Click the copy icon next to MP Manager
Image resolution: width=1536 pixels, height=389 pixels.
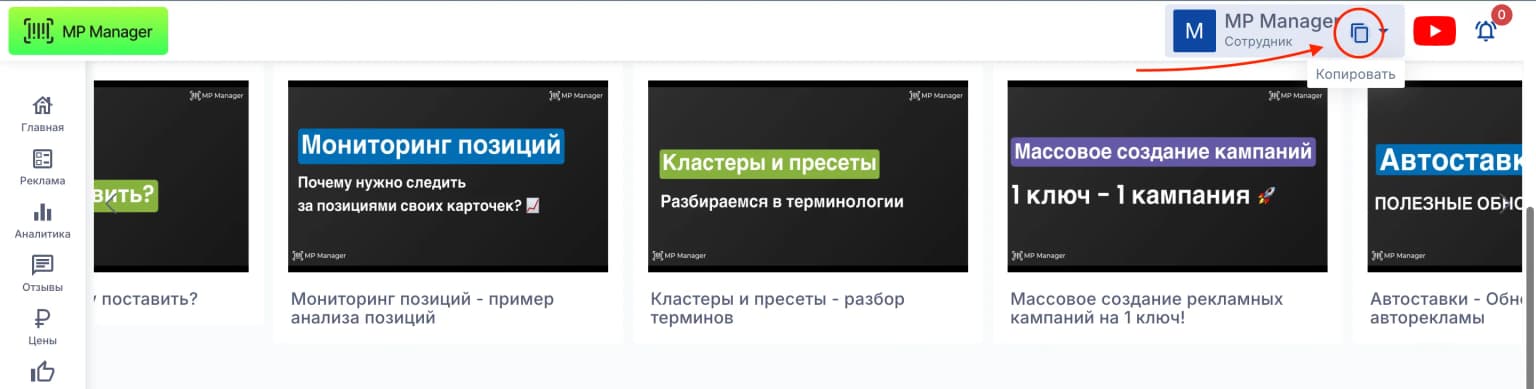pos(1359,32)
